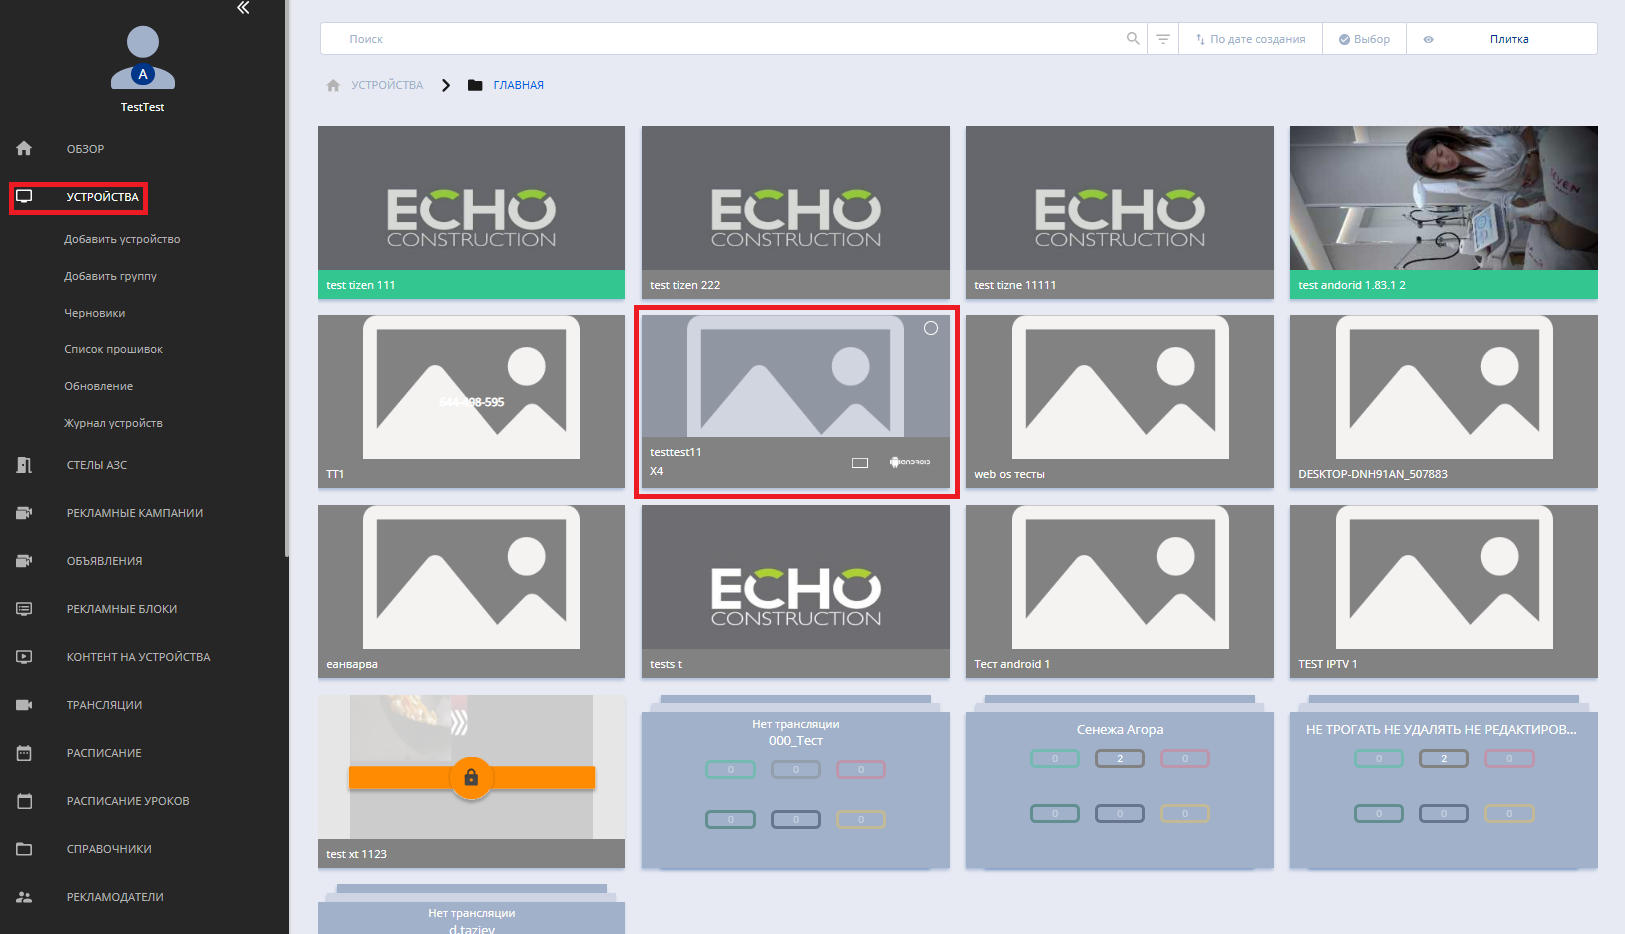Go to Расписание in the sidebar
Screen dimensions: 1625x934
click(104, 753)
